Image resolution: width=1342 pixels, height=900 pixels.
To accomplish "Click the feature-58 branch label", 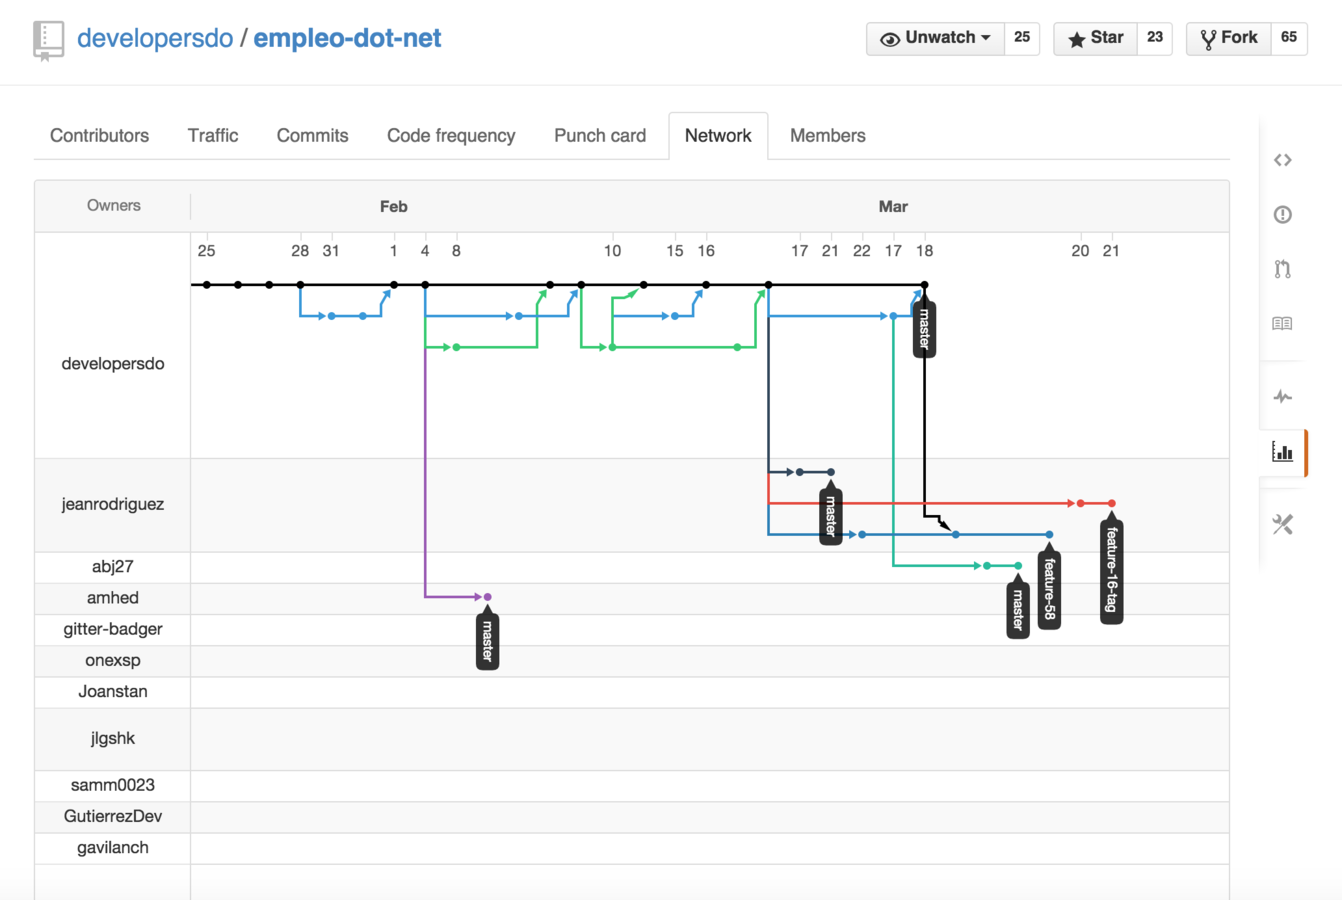I will [x=1049, y=588].
